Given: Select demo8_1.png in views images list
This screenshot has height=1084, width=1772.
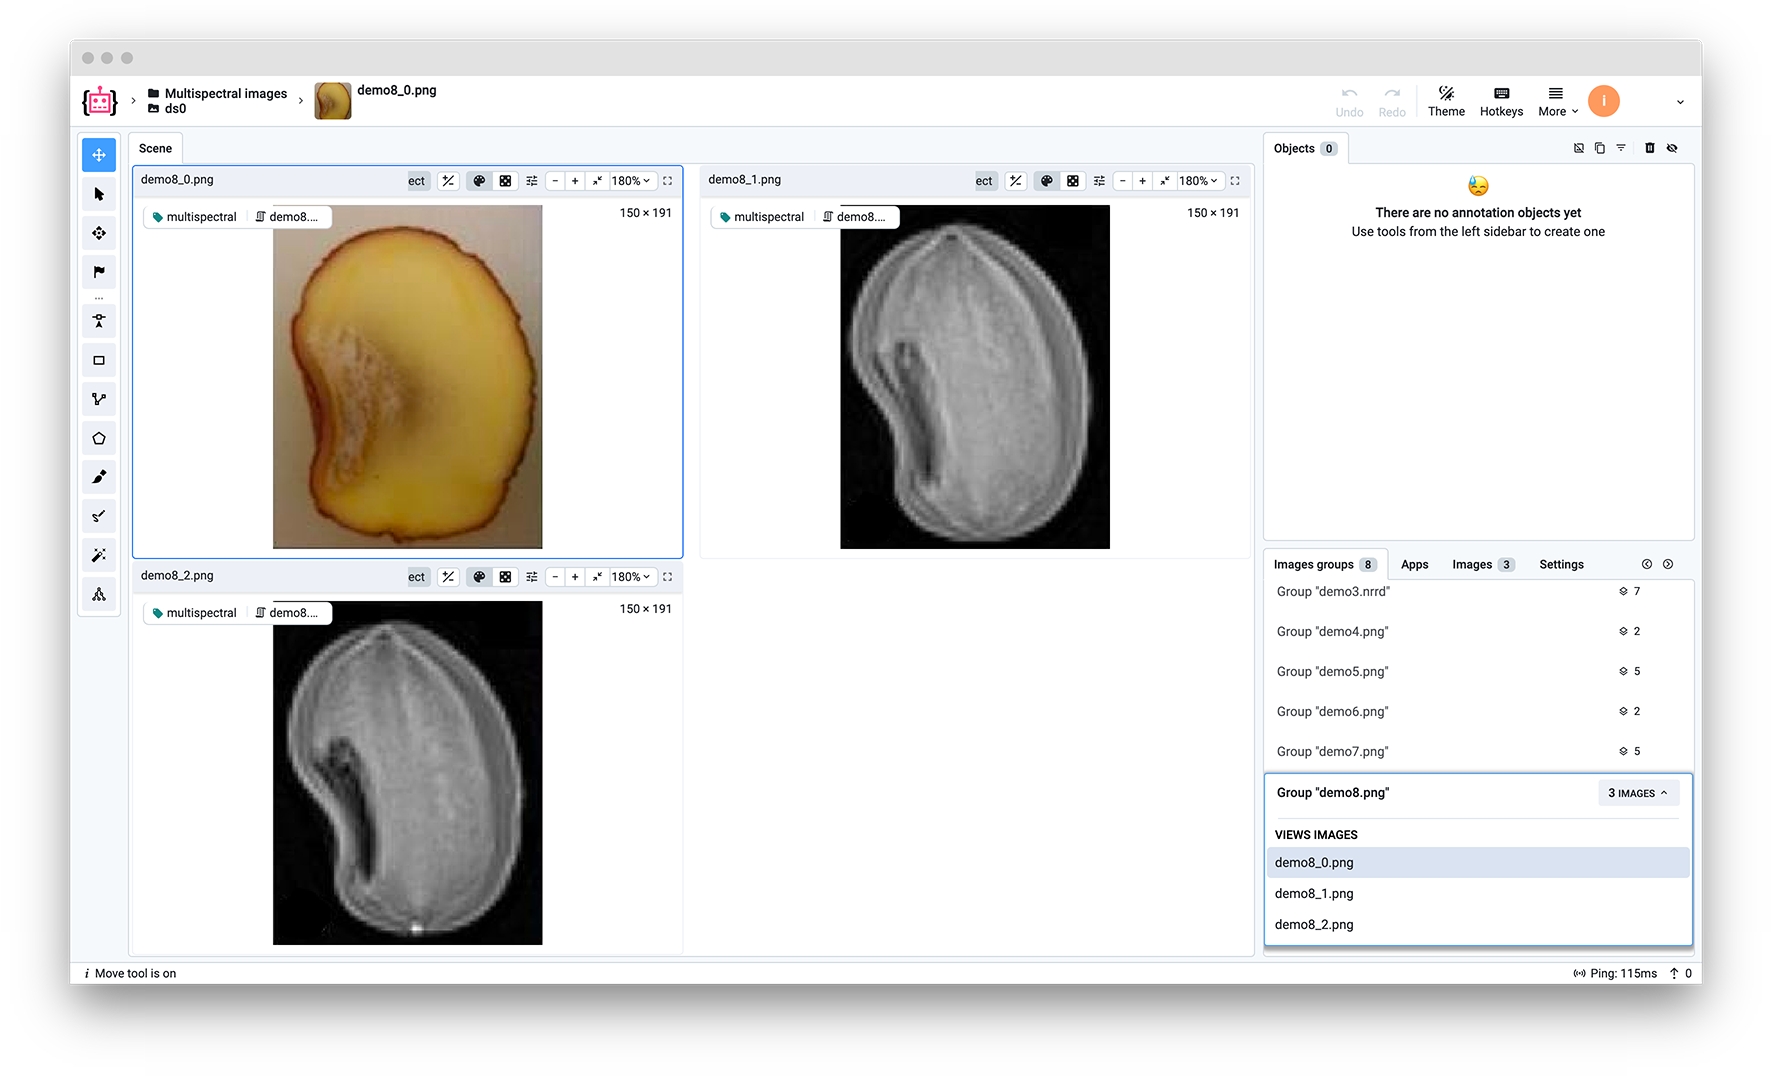Looking at the screenshot, I should pyautogui.click(x=1478, y=894).
